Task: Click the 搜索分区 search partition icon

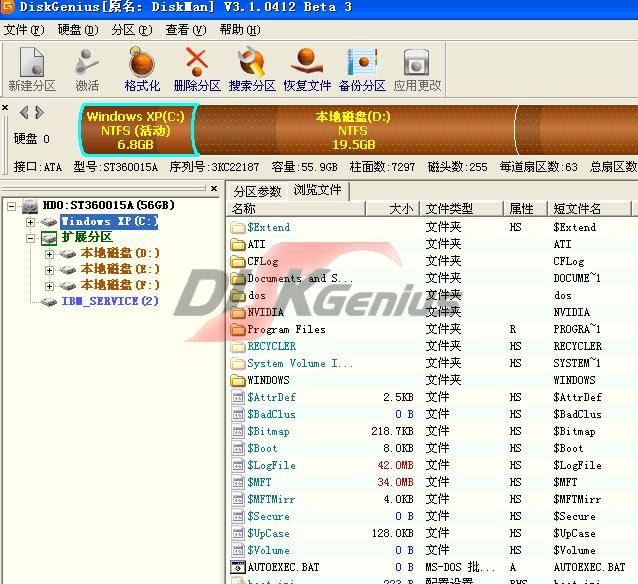Action: coord(252,62)
